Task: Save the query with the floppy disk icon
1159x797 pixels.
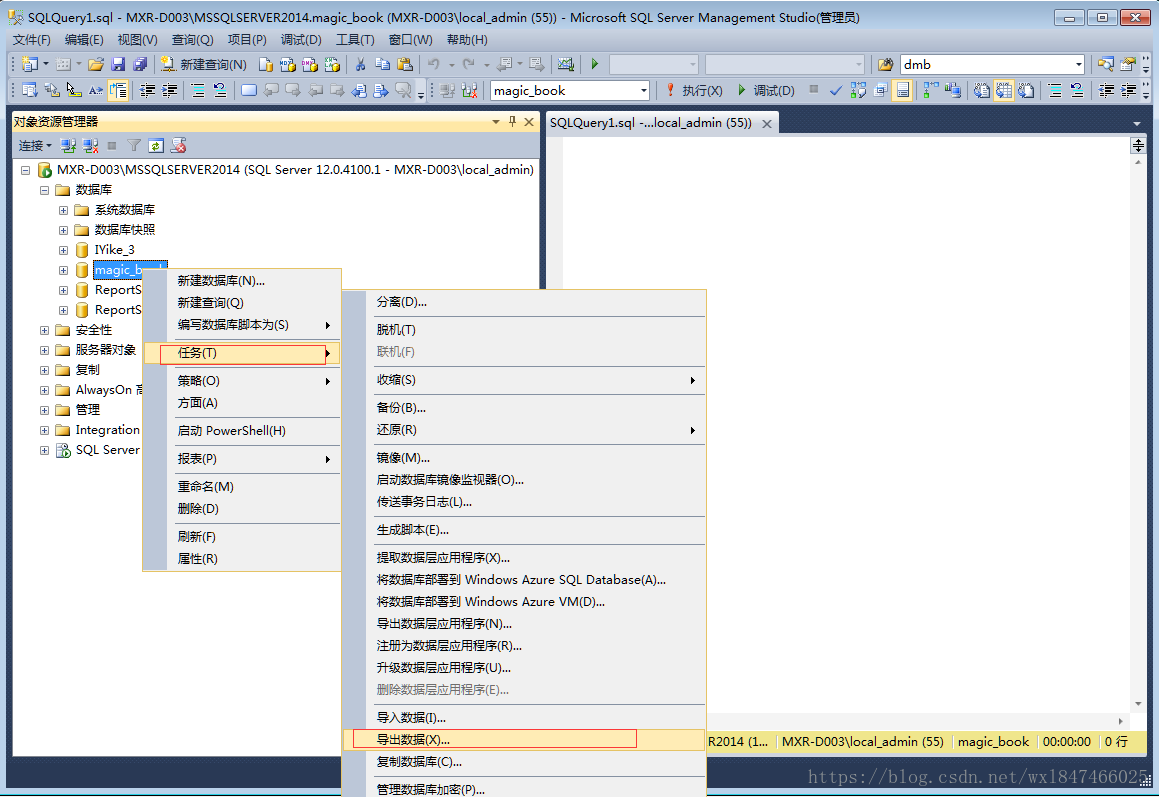Action: point(118,64)
